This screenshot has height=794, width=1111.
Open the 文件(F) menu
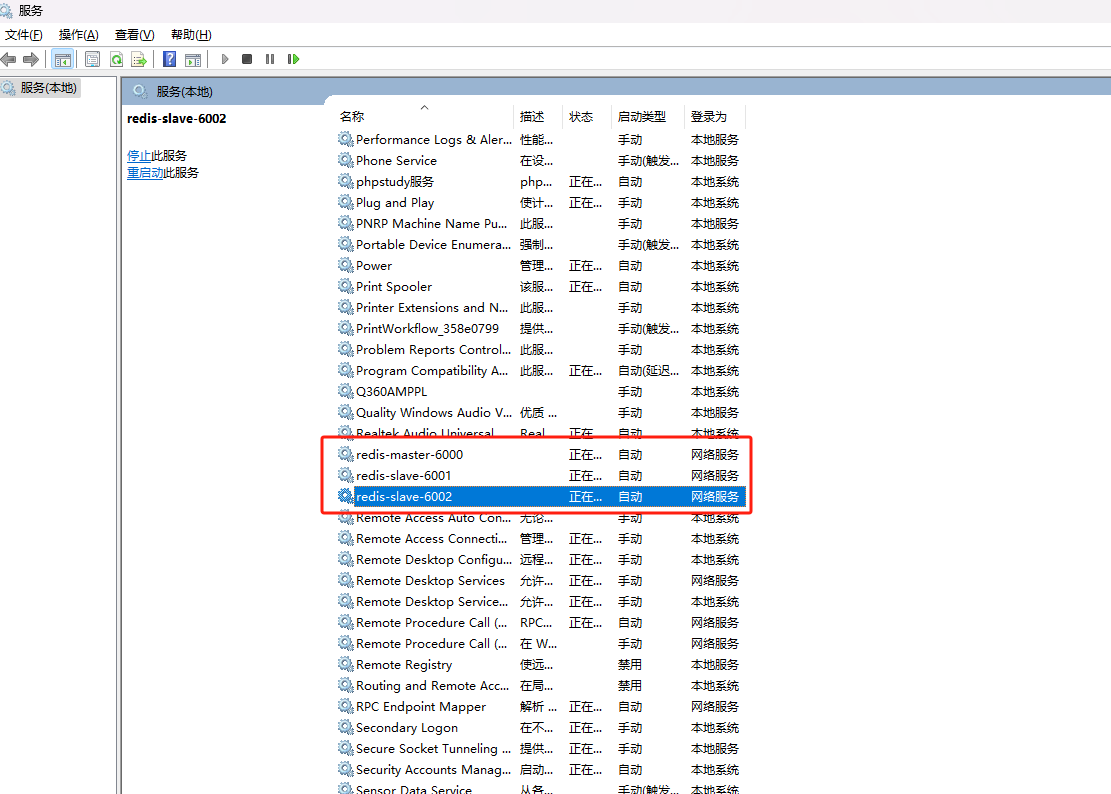point(23,35)
